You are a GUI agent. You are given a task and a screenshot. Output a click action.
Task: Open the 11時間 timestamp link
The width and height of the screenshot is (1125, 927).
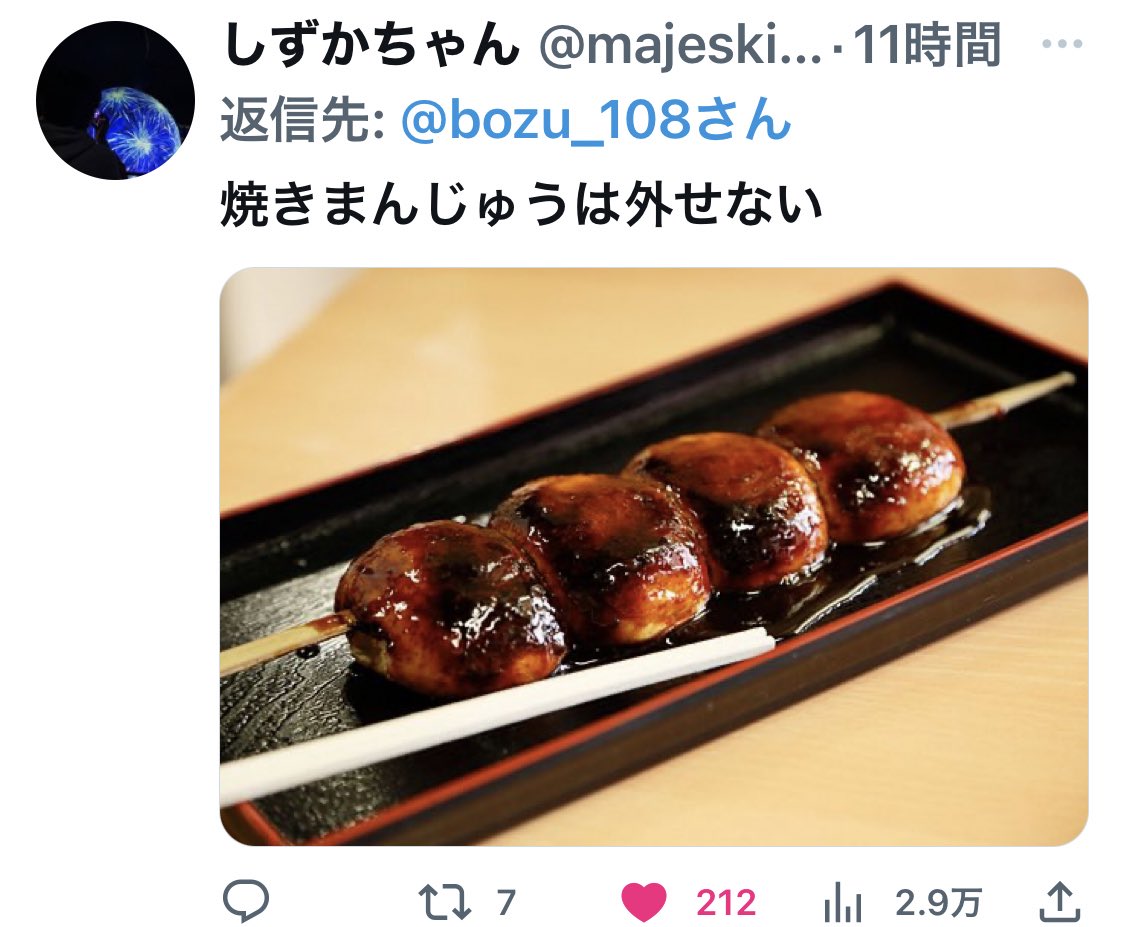pos(926,44)
